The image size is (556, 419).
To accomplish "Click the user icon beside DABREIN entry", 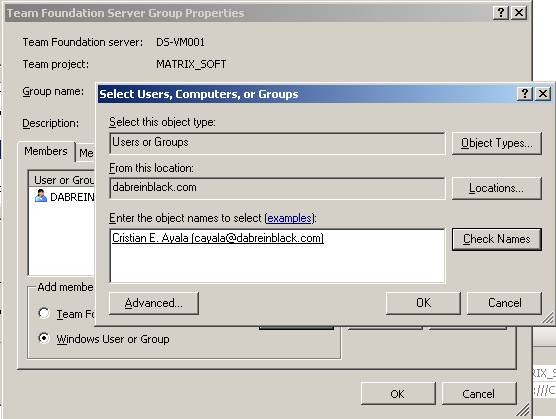I will pos(41,196).
